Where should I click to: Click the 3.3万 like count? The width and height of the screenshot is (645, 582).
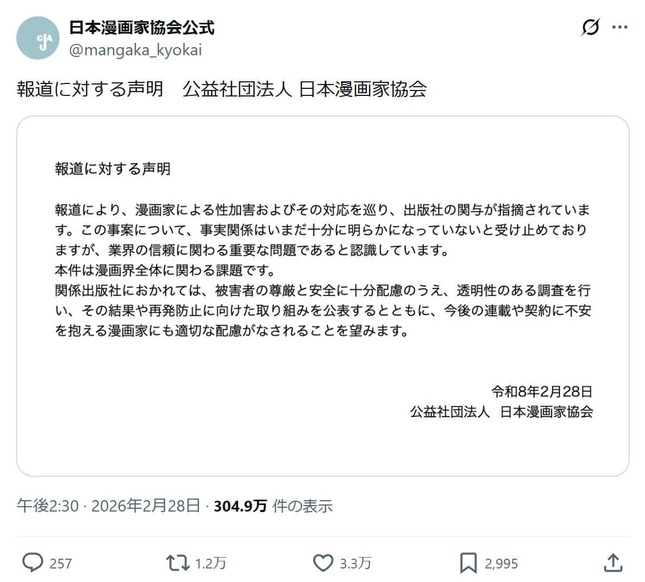(x=354, y=564)
